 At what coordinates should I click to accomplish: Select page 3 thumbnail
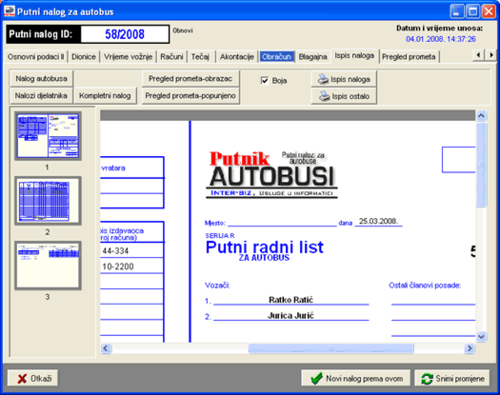48,266
